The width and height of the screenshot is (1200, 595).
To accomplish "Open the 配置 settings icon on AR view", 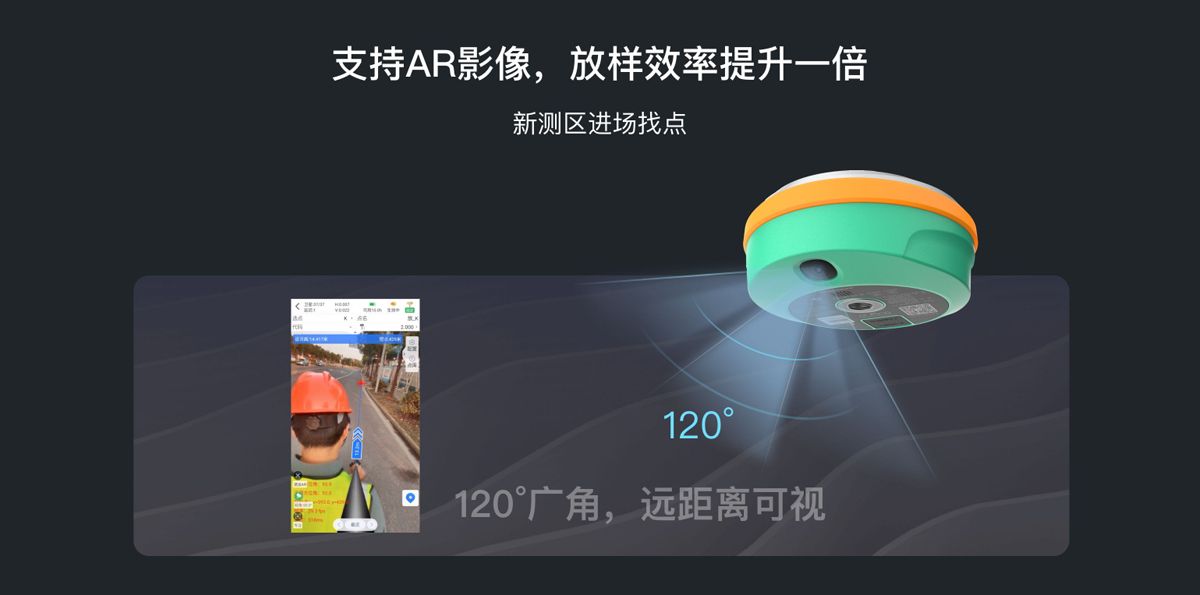I will pos(411,345).
